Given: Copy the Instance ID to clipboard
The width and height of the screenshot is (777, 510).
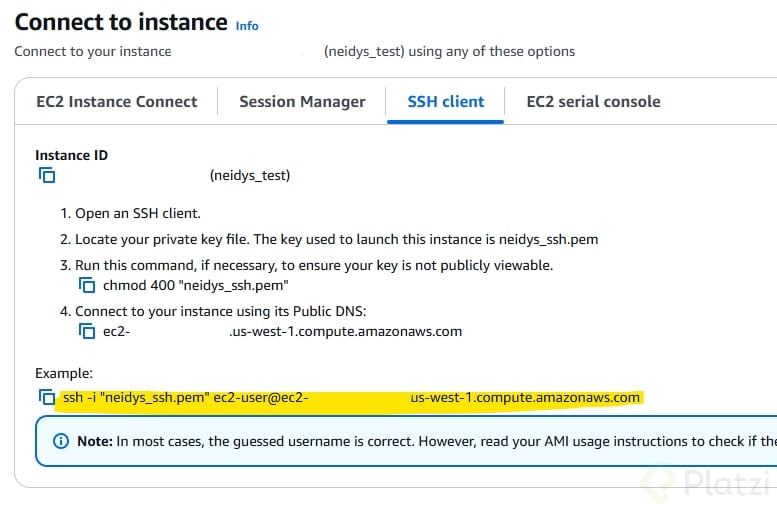Looking at the screenshot, I should point(47,175).
